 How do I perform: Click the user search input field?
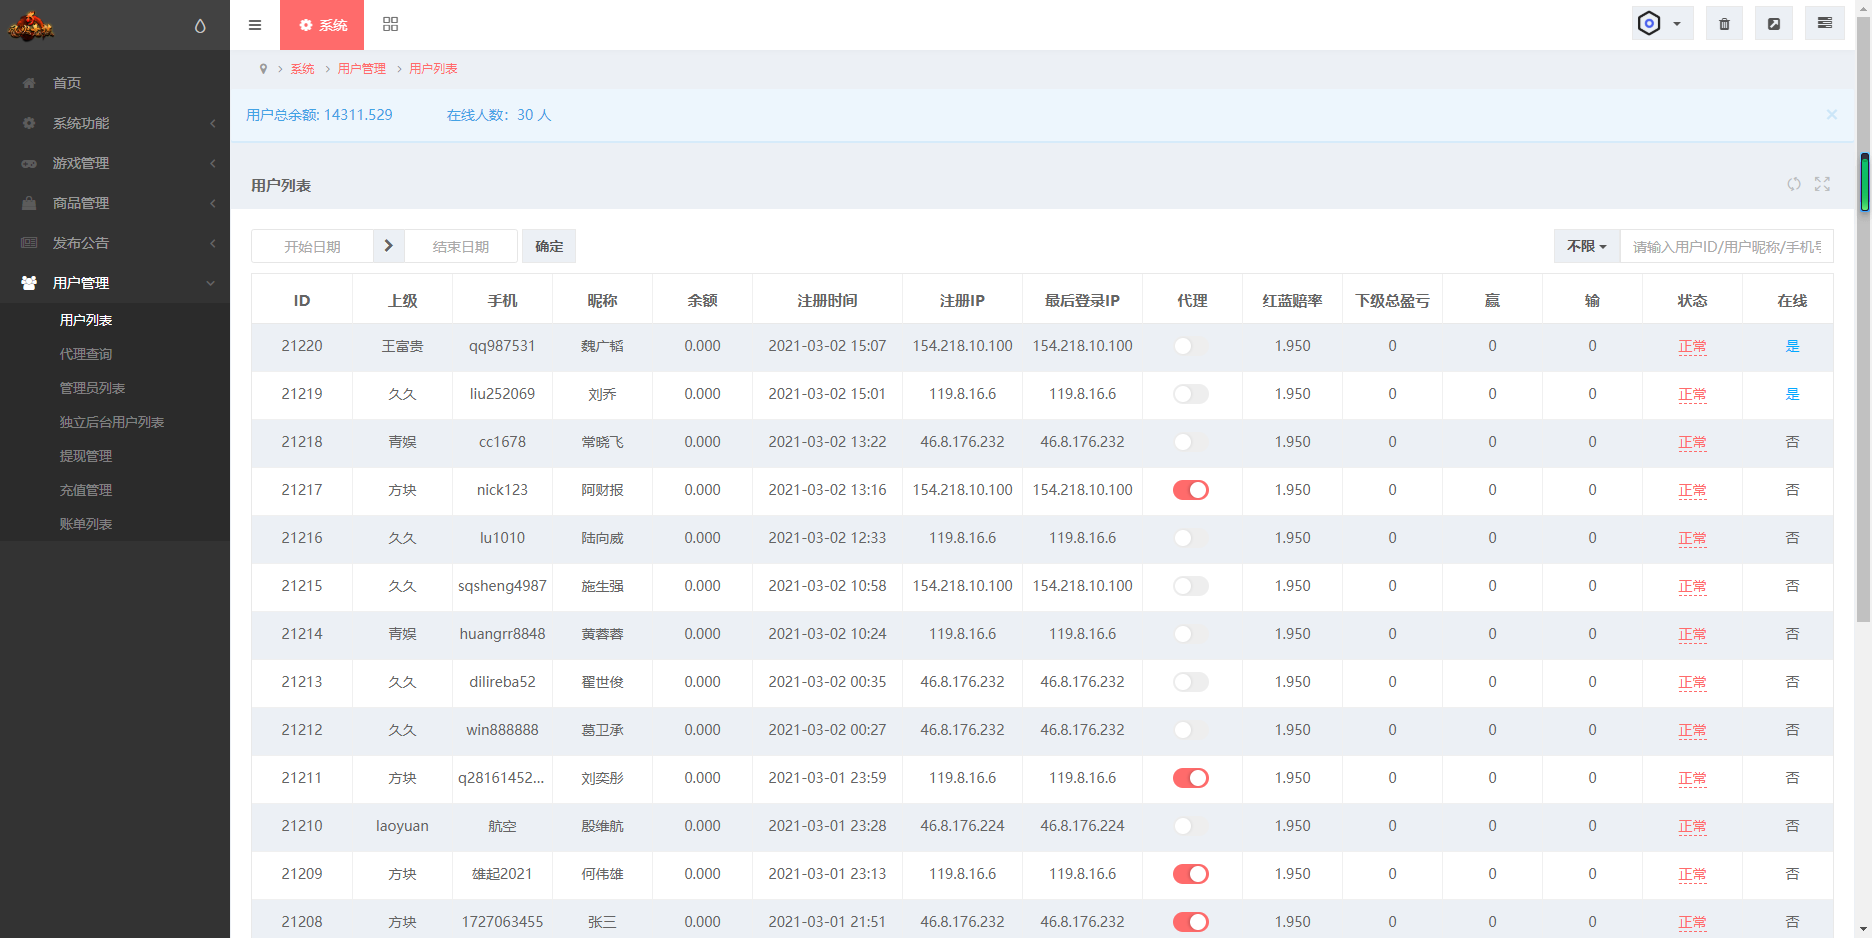click(1726, 246)
